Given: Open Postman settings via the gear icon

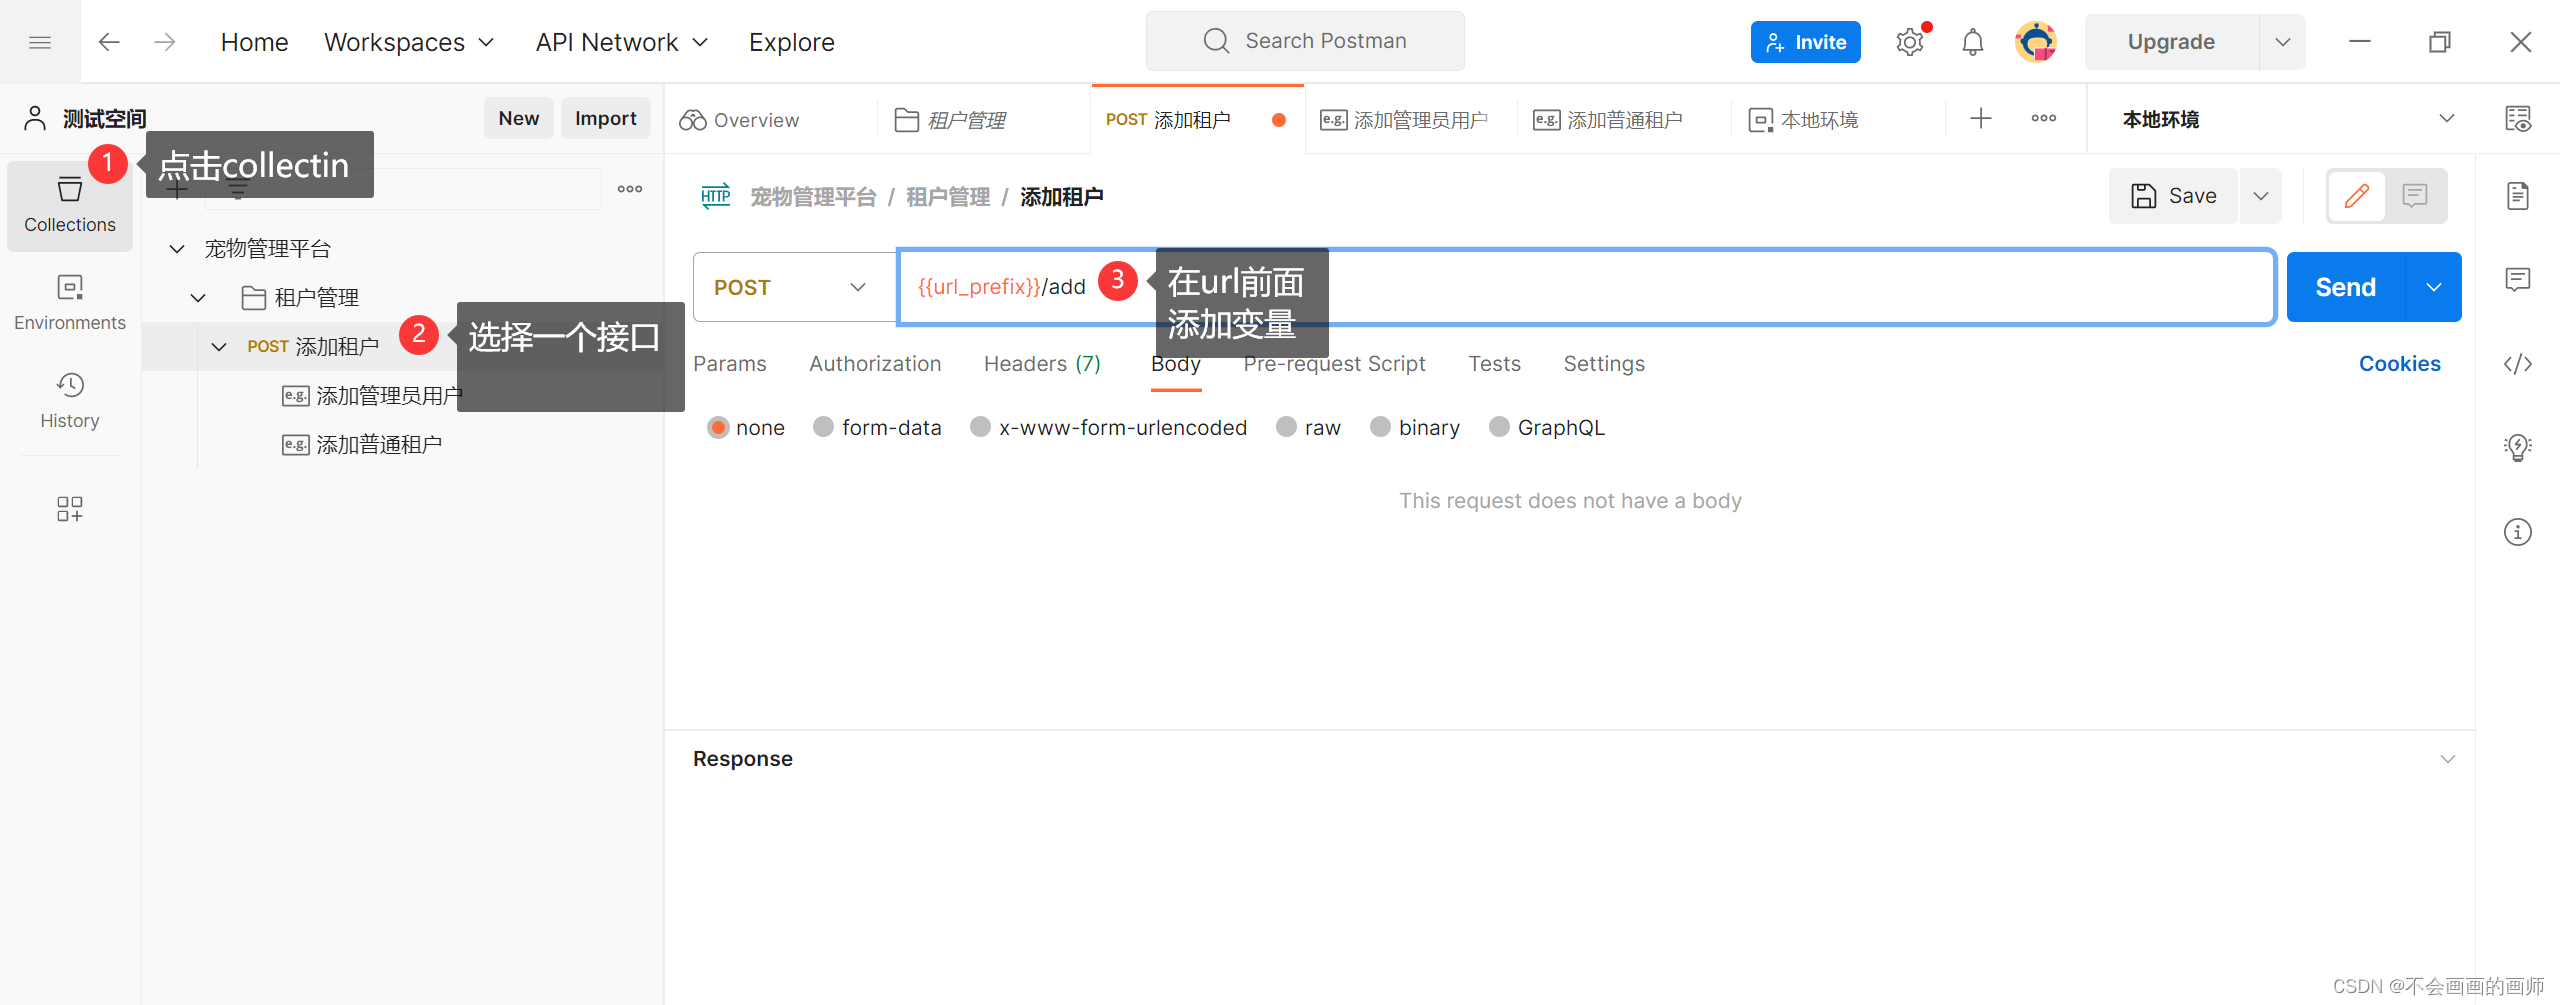Looking at the screenshot, I should (x=1910, y=41).
